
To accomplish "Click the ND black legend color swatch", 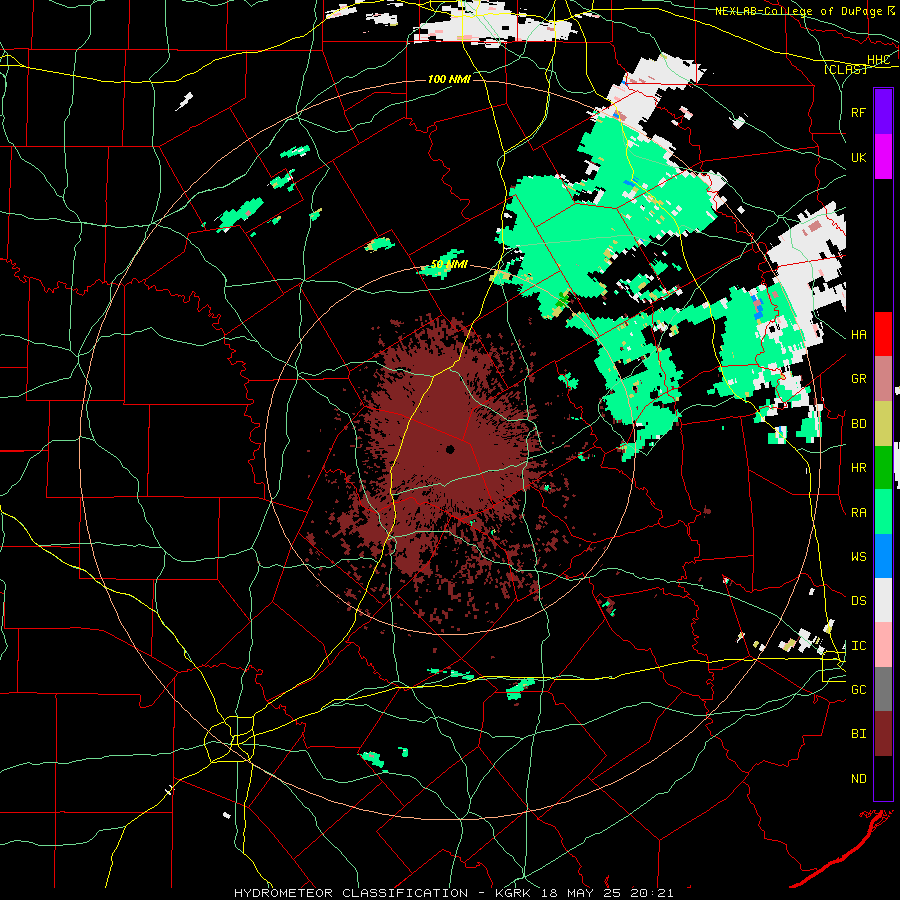I will [883, 778].
